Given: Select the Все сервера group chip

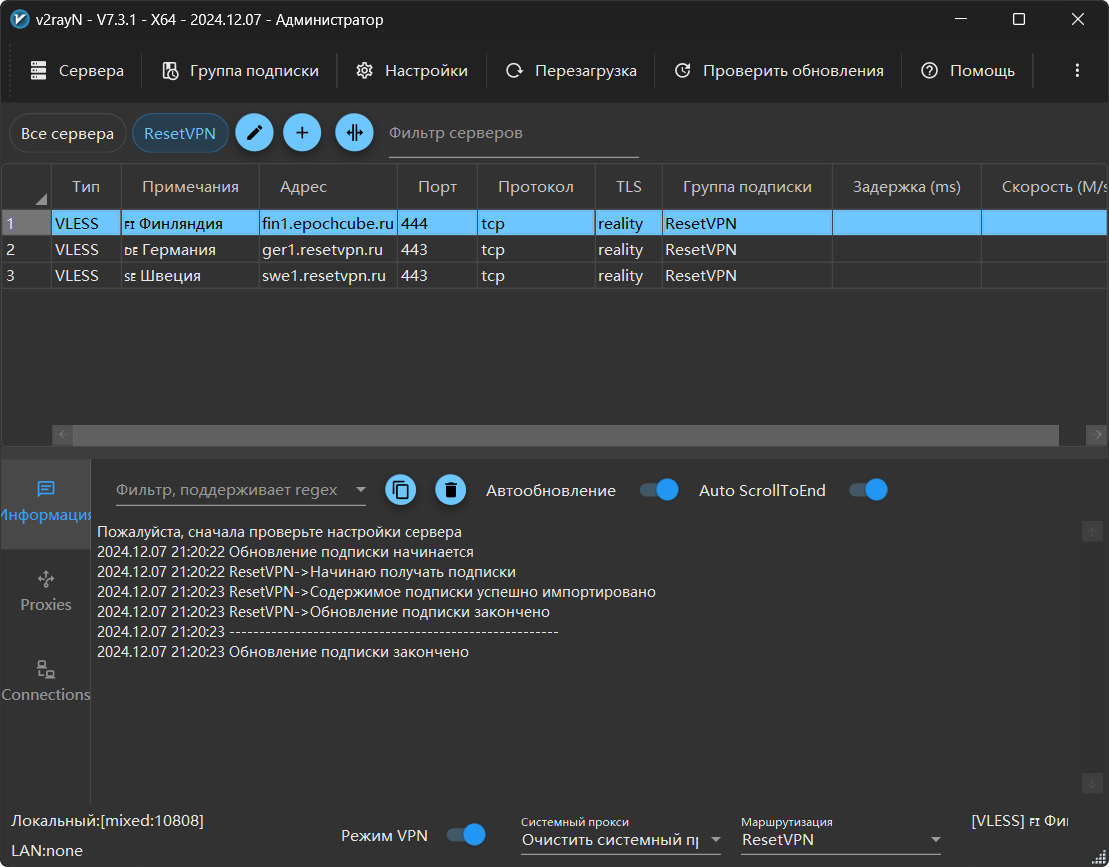Looking at the screenshot, I should pyautogui.click(x=67, y=134).
